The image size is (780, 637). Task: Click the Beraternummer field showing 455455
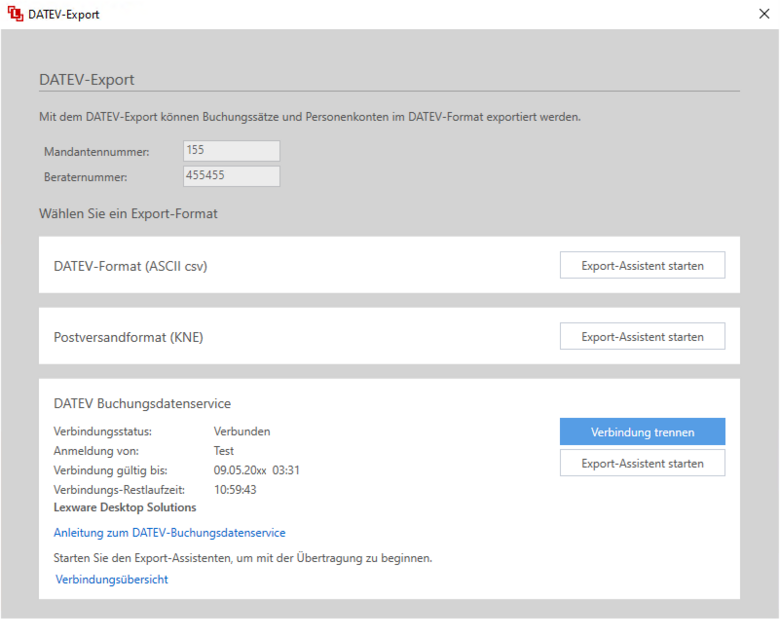click(231, 176)
